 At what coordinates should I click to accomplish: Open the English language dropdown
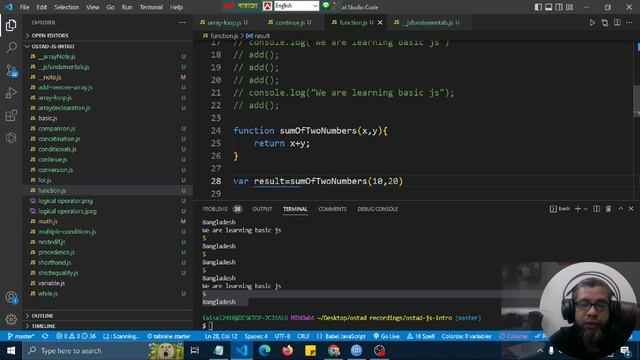[296, 6]
